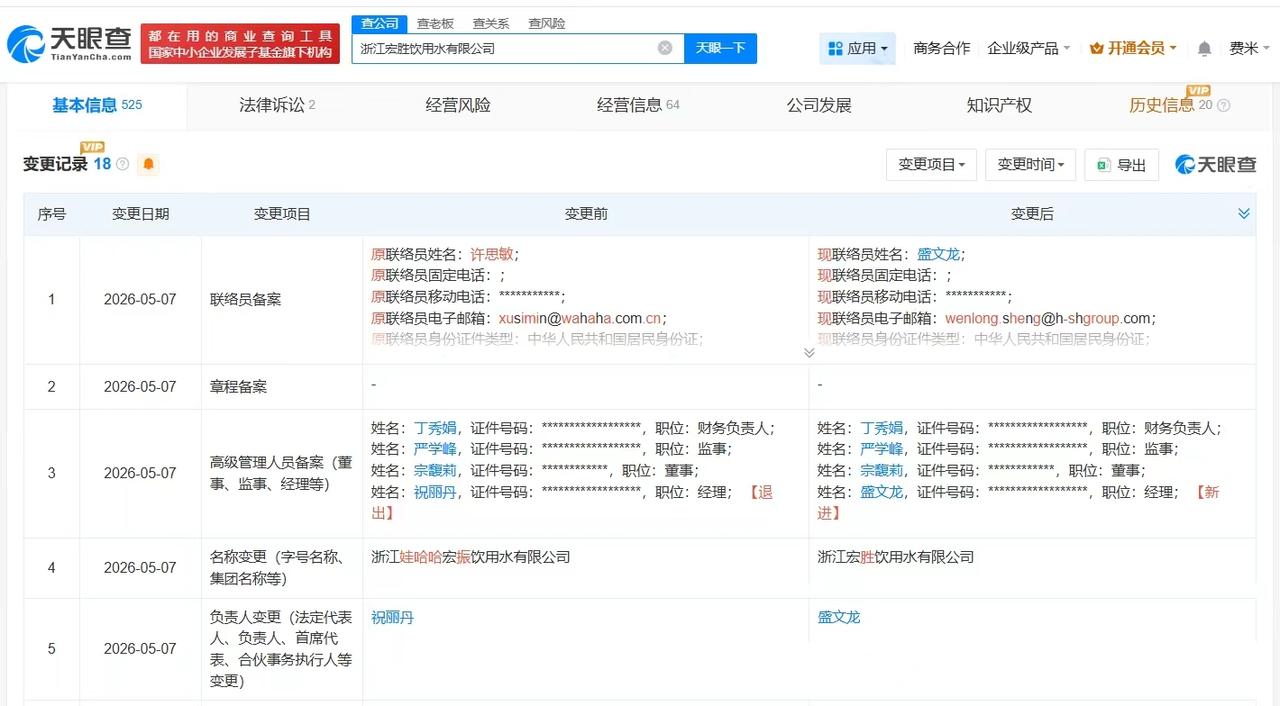Image resolution: width=1280 pixels, height=706 pixels.
Task: Click the 高级管理人员备案 change item cell
Action: [281, 473]
